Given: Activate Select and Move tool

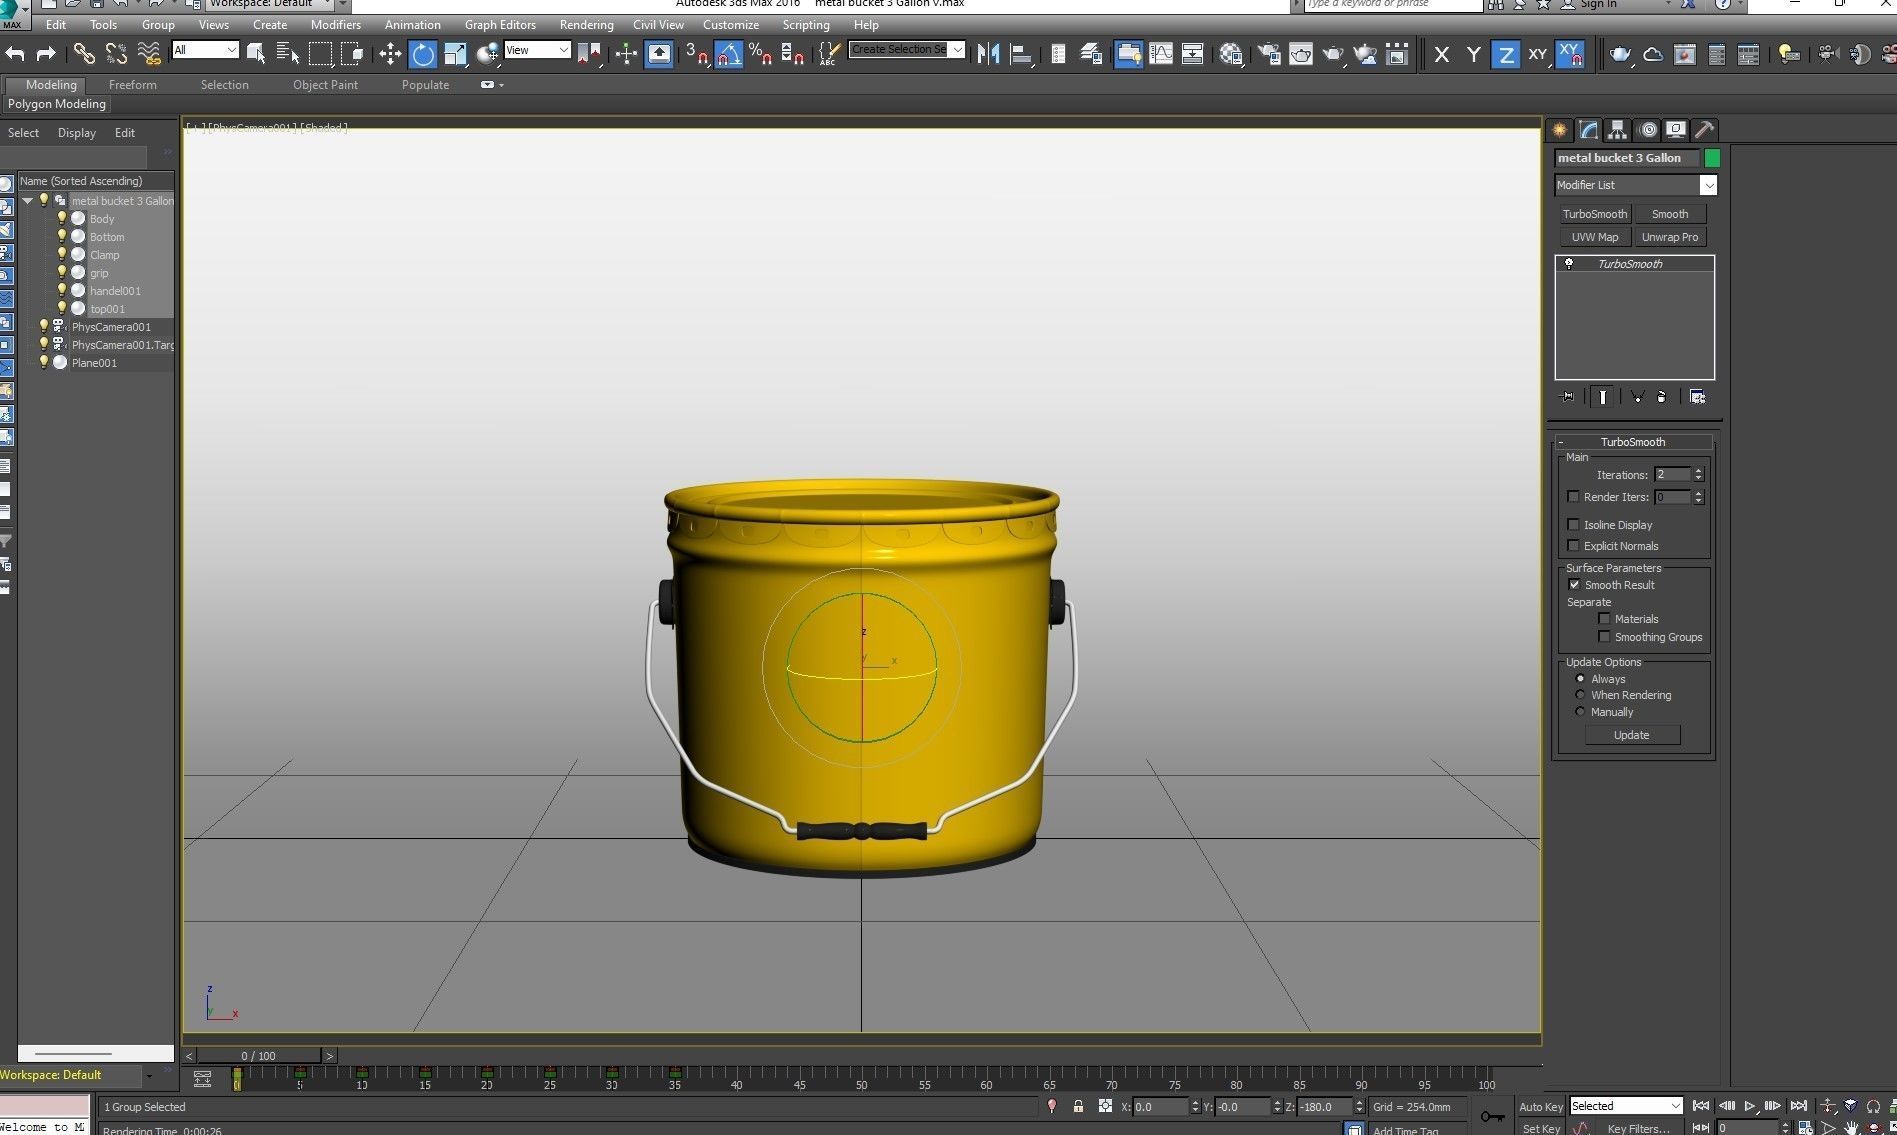Looking at the screenshot, I should click(x=390, y=54).
